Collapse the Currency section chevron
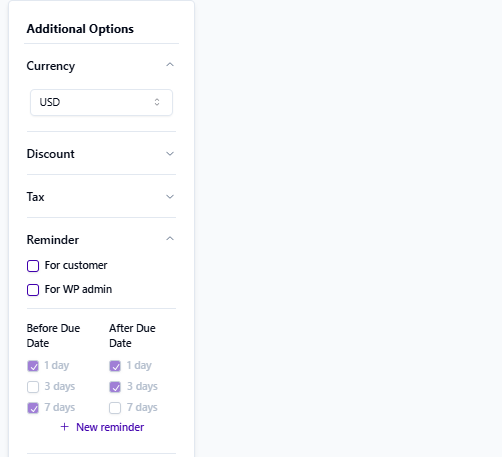 point(170,65)
